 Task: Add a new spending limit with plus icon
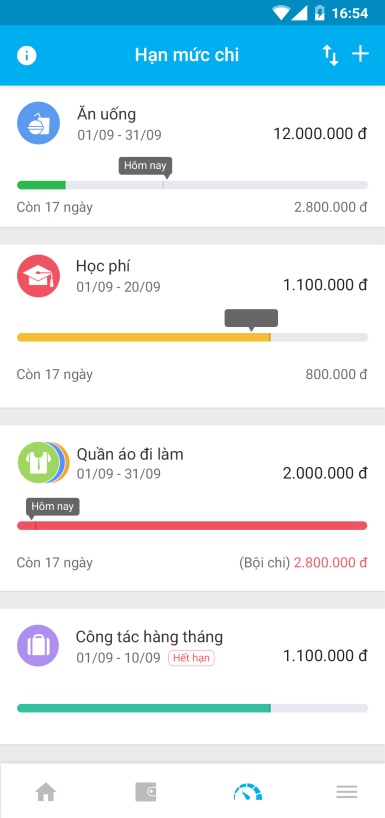pyautogui.click(x=360, y=54)
